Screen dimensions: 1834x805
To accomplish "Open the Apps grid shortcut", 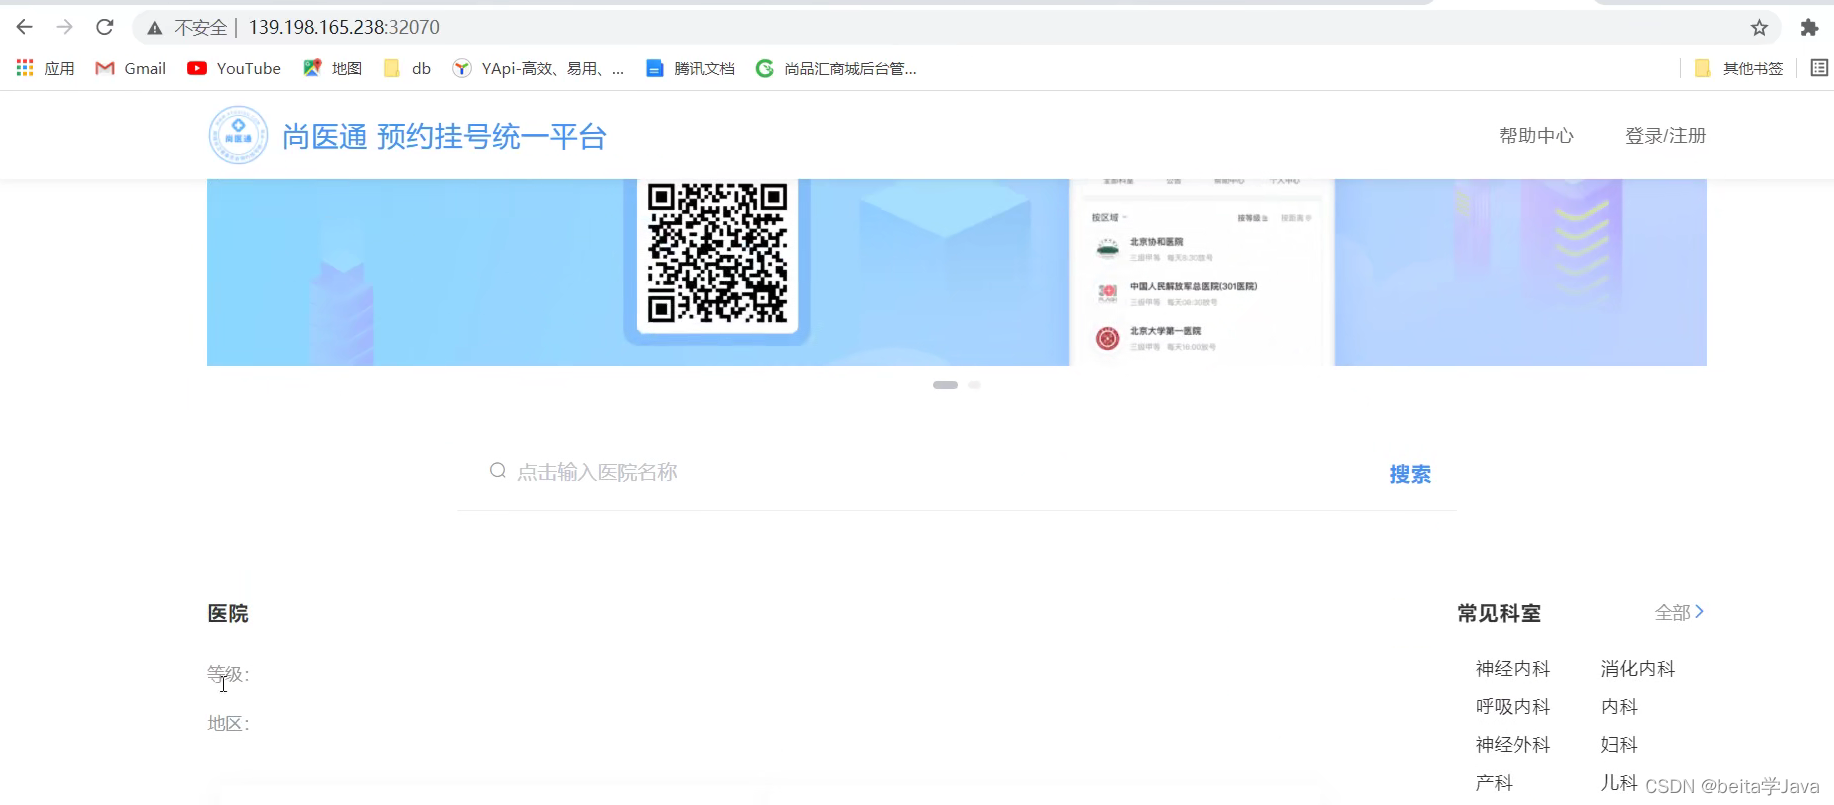I will pos(46,68).
